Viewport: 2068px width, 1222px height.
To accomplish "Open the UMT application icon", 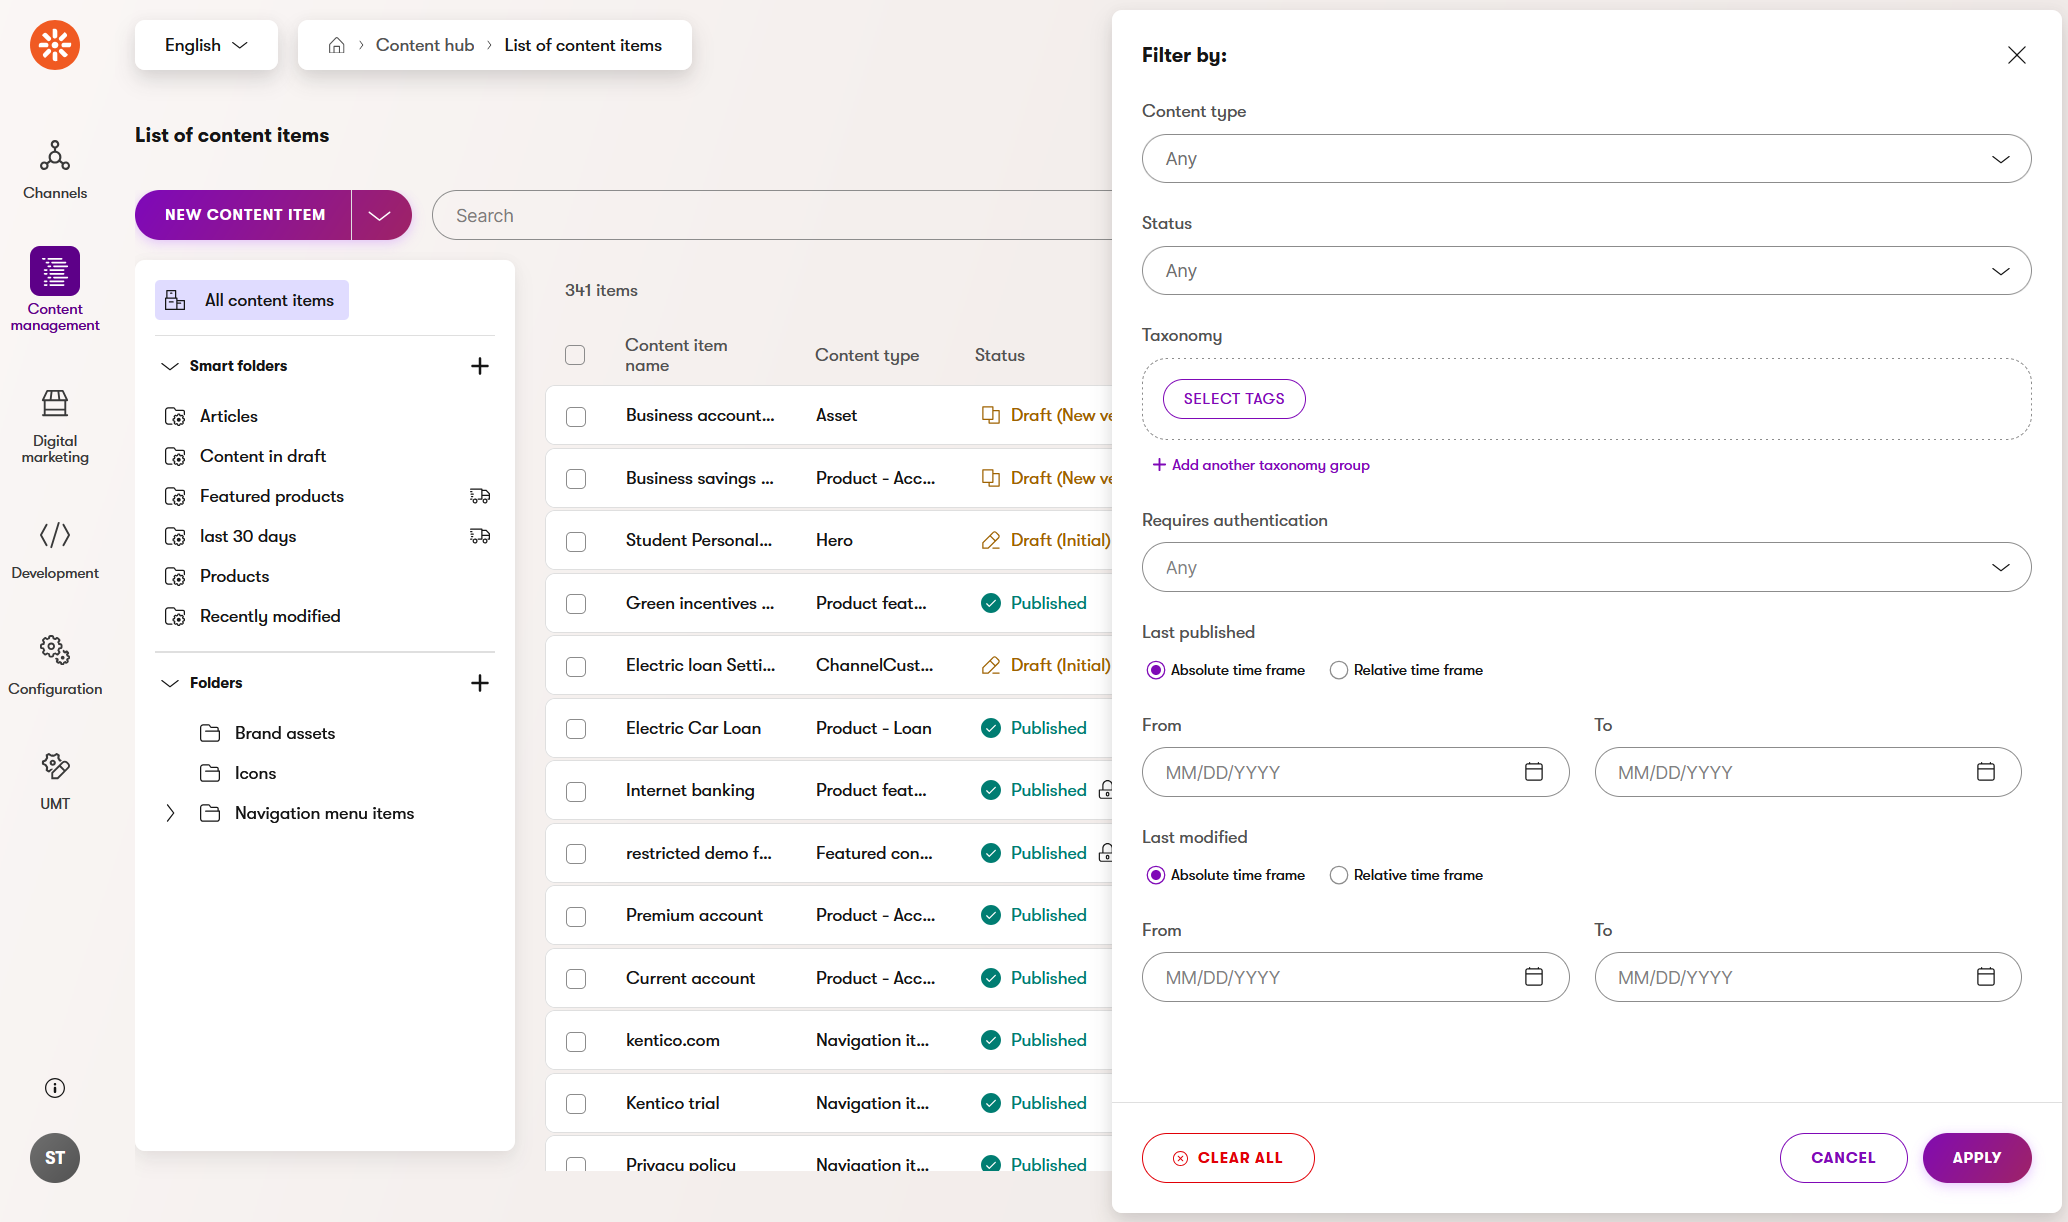I will [55, 767].
